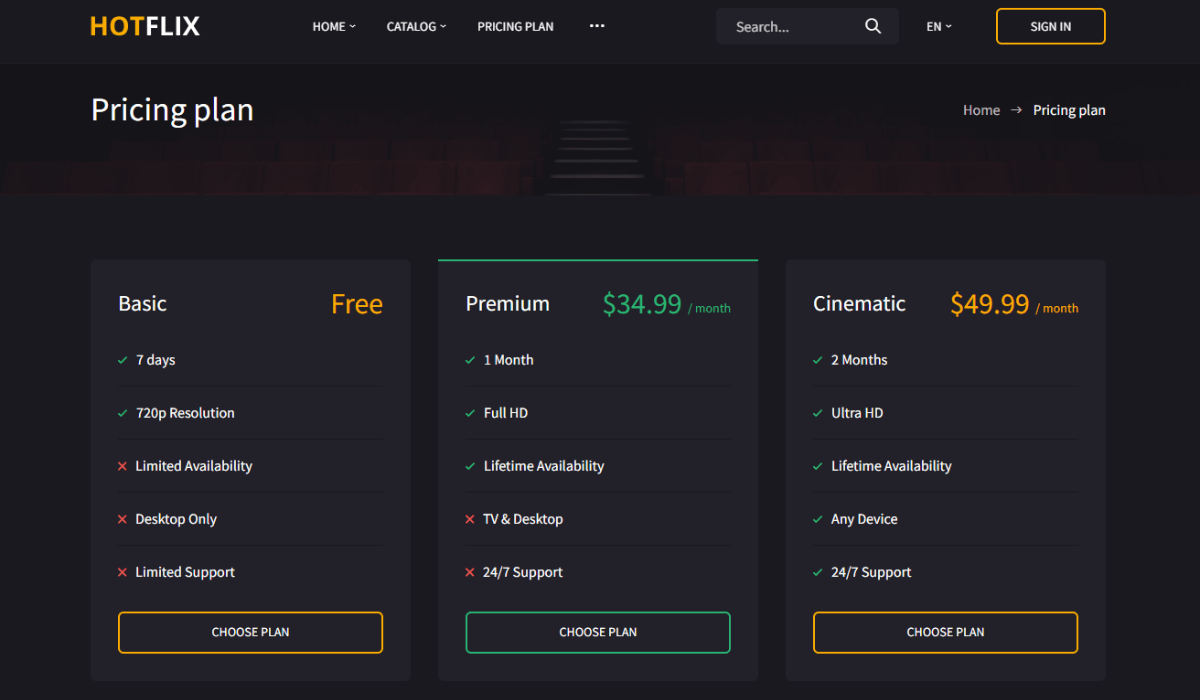The image size is (1200, 700).
Task: Focus the Search input field
Action: point(795,27)
